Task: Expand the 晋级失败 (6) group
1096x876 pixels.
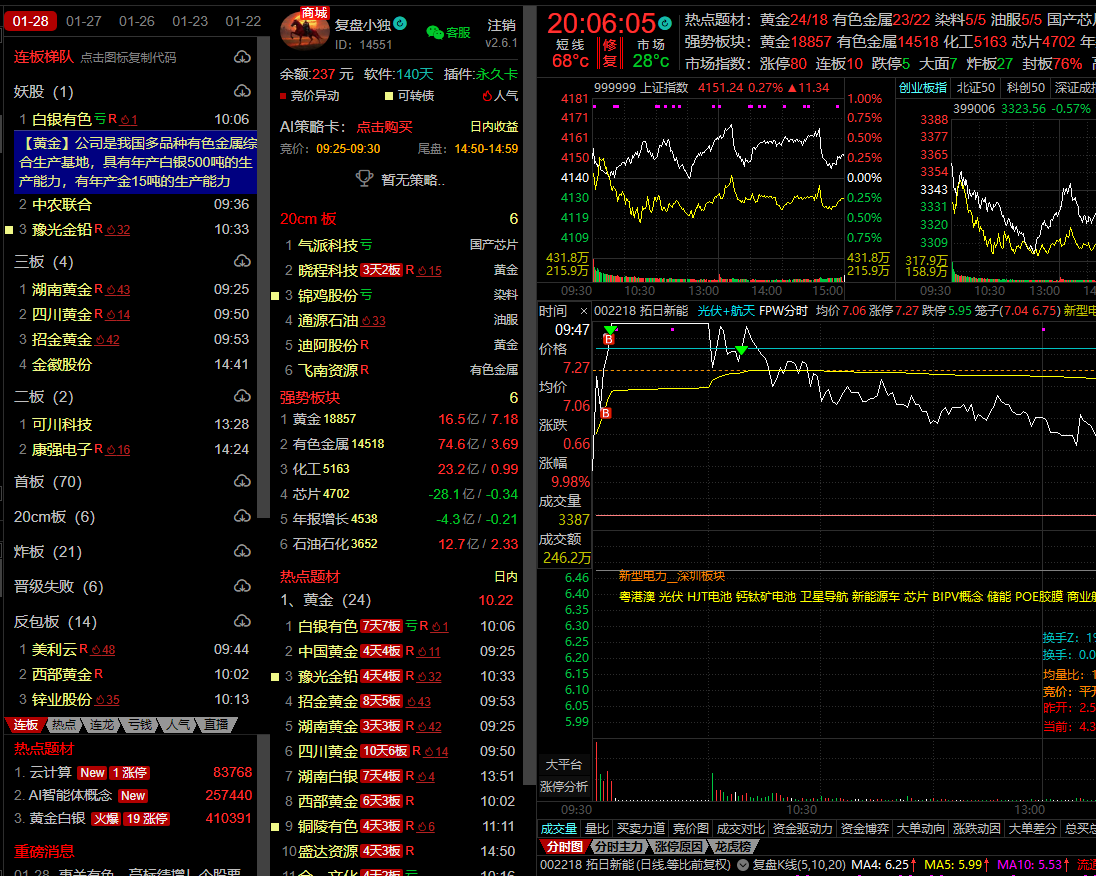Action: (x=58, y=586)
